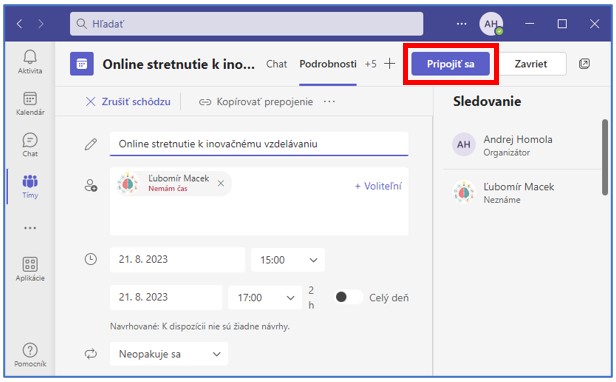Click + Voliteľní to add optional attendees

coord(378,186)
